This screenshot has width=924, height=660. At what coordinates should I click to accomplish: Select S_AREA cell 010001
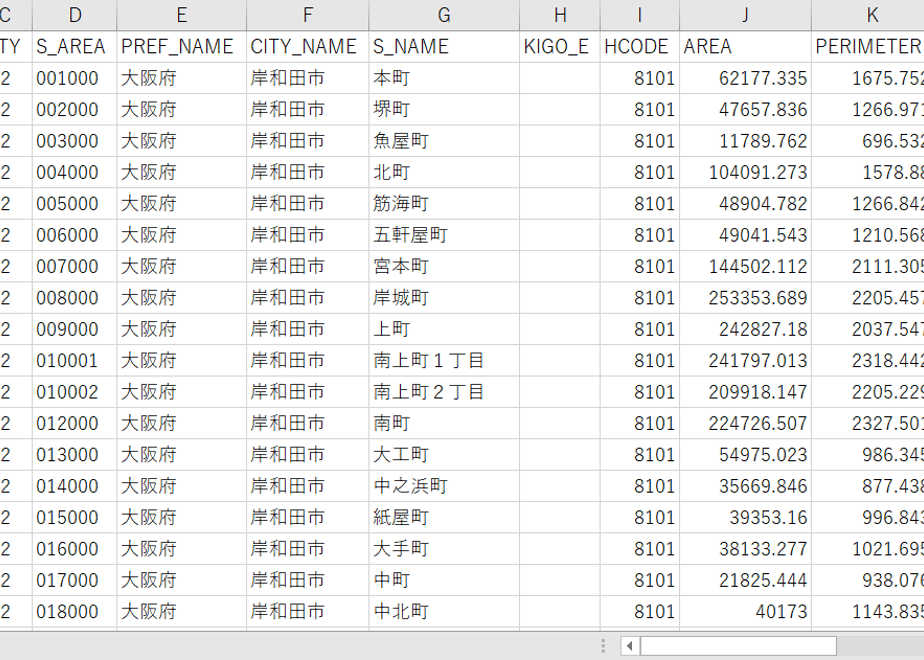click(74, 360)
